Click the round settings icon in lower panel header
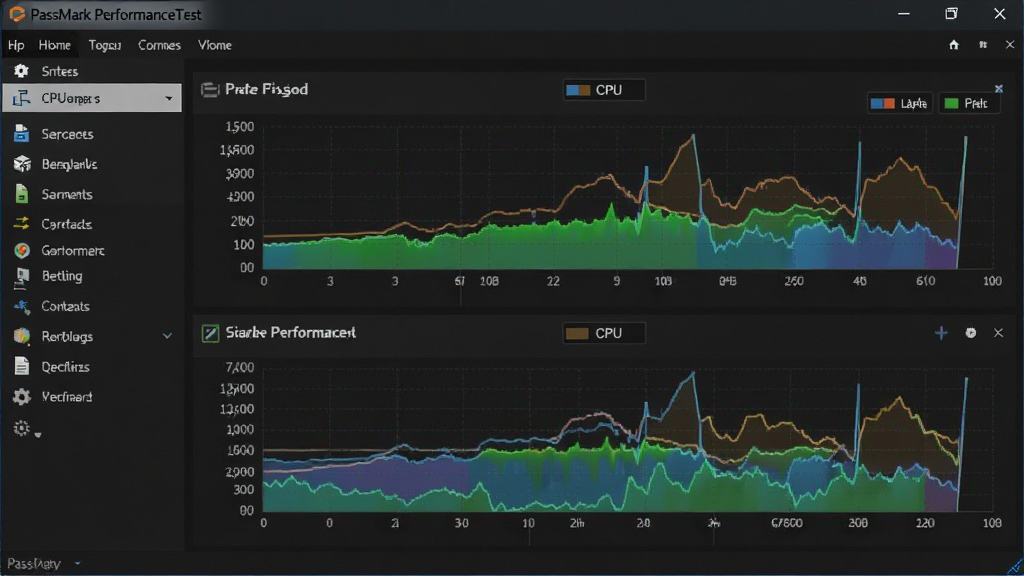This screenshot has height=576, width=1024. [x=971, y=333]
